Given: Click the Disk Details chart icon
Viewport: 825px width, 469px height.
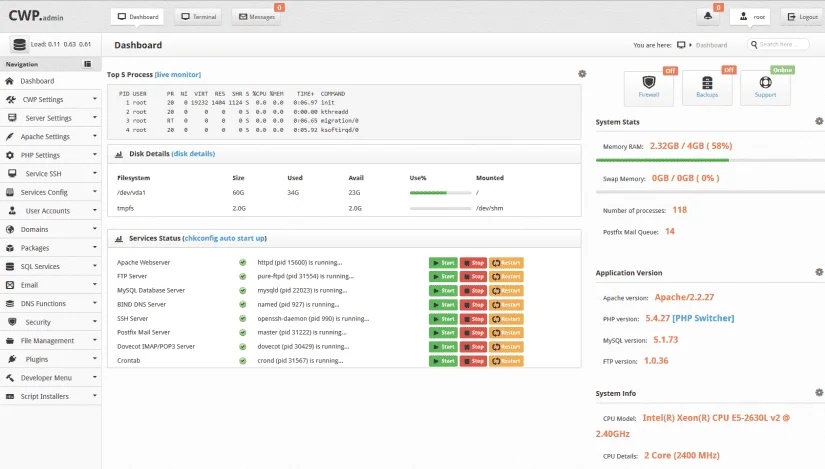Looking at the screenshot, I should [119, 154].
